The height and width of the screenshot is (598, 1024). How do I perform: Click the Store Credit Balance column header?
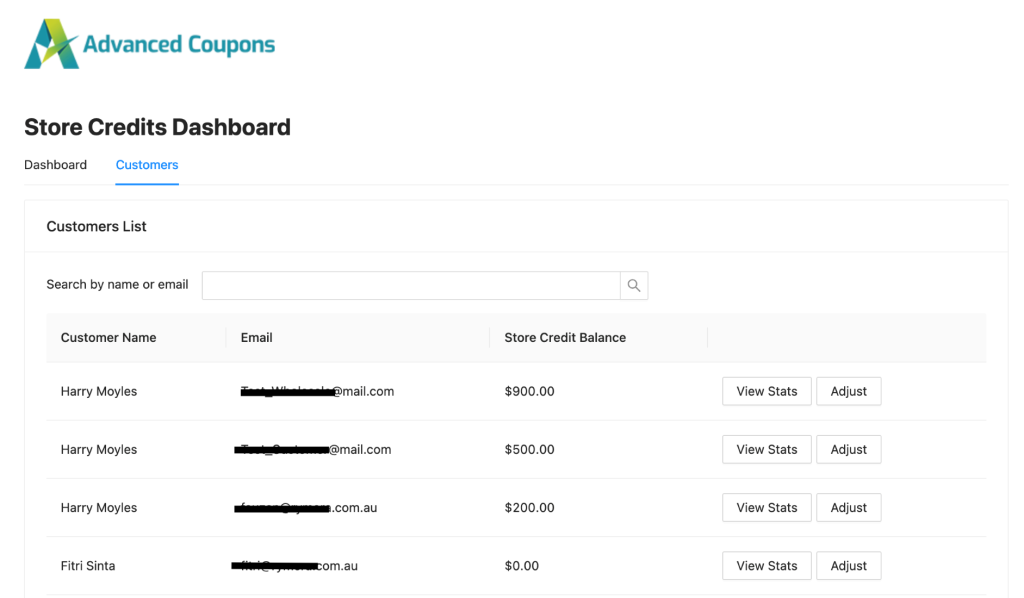[565, 338]
